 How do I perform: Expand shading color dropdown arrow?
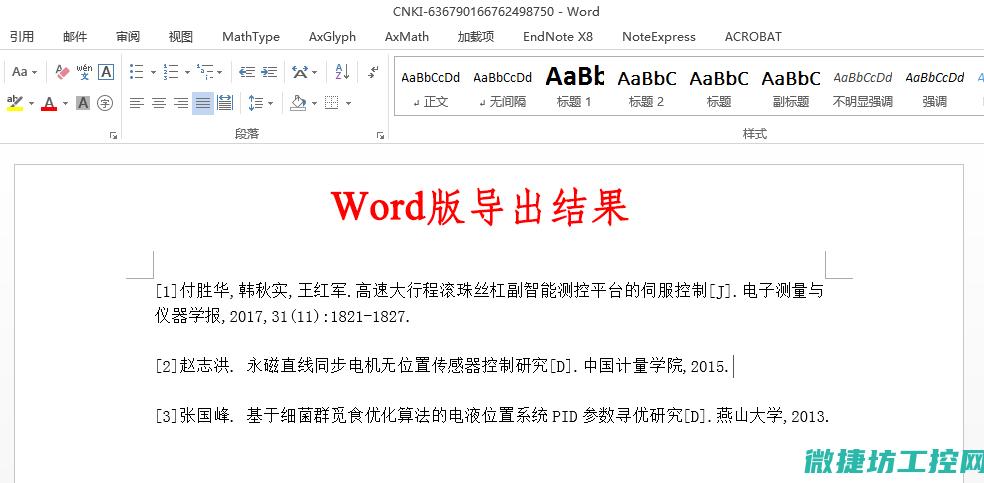[314, 104]
